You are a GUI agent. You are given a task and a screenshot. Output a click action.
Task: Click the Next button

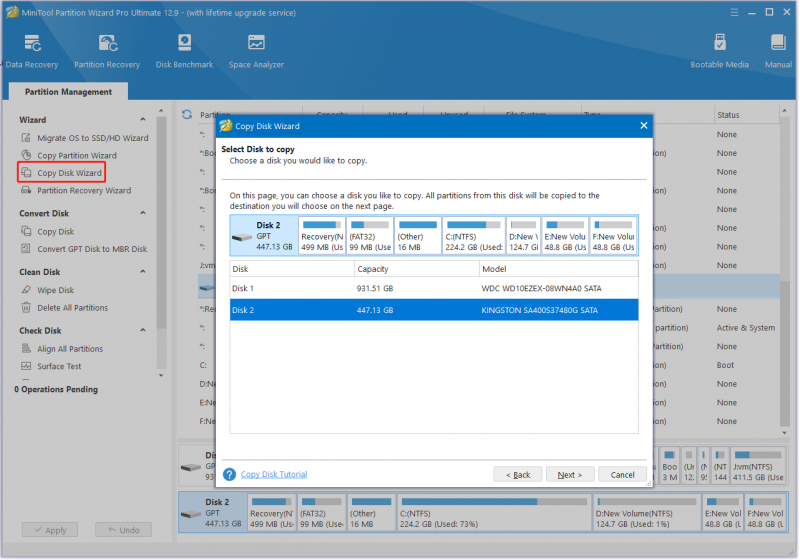point(569,474)
